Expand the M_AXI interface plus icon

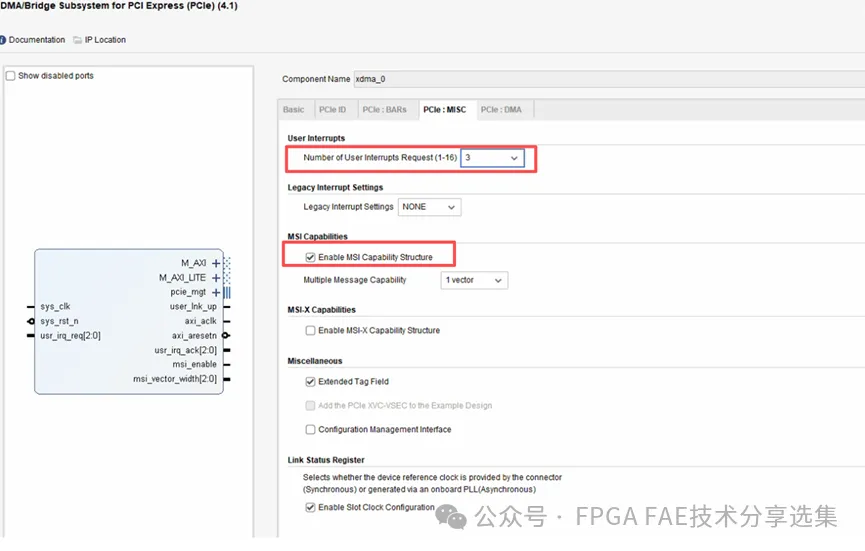point(216,264)
